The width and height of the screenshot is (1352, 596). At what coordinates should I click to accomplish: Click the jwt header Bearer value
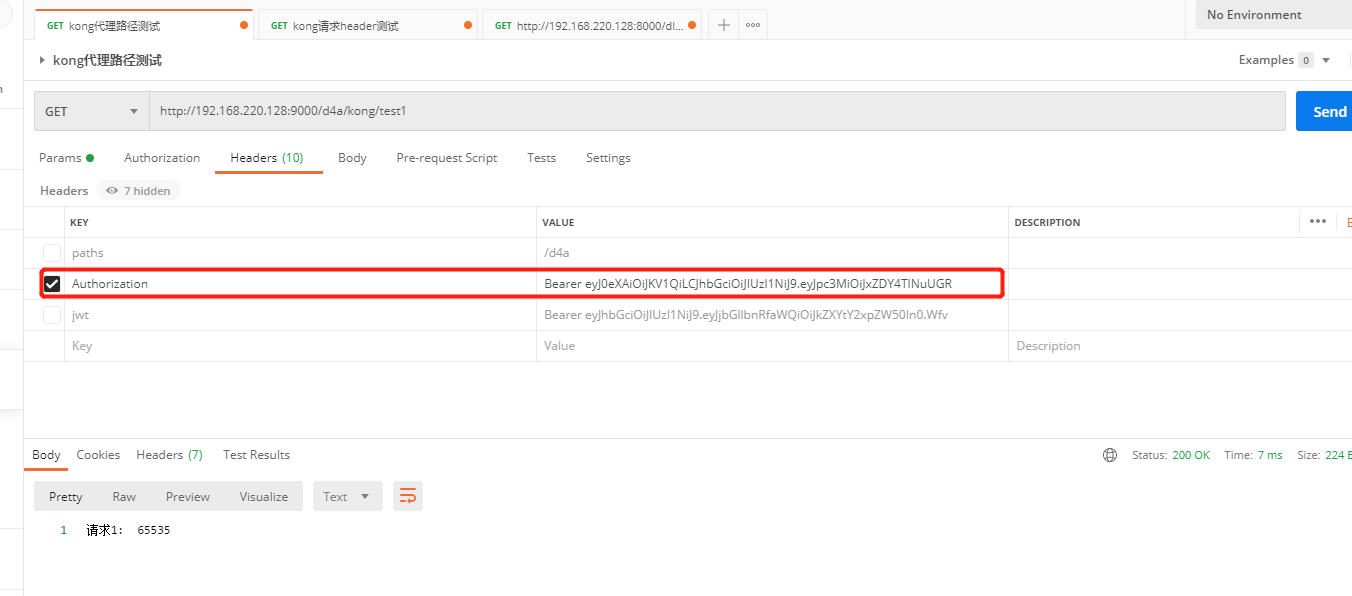click(x=746, y=315)
